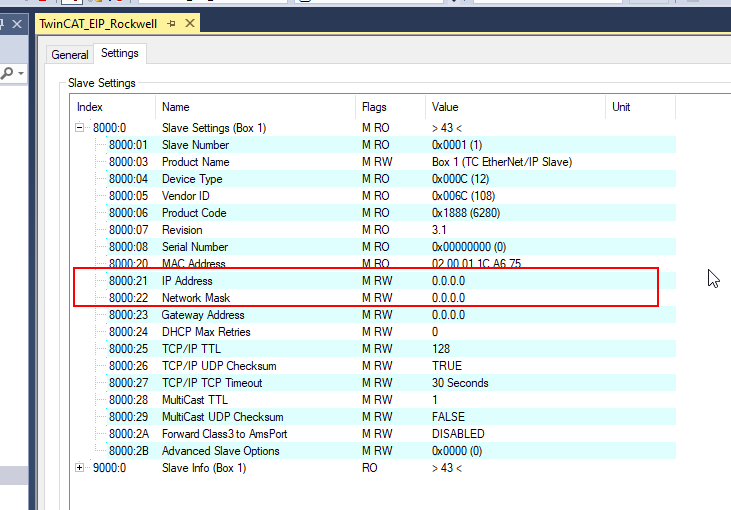The width and height of the screenshot is (731, 510).
Task: Collapse the 8000:0 Slave Settings node
Action: pos(80,127)
